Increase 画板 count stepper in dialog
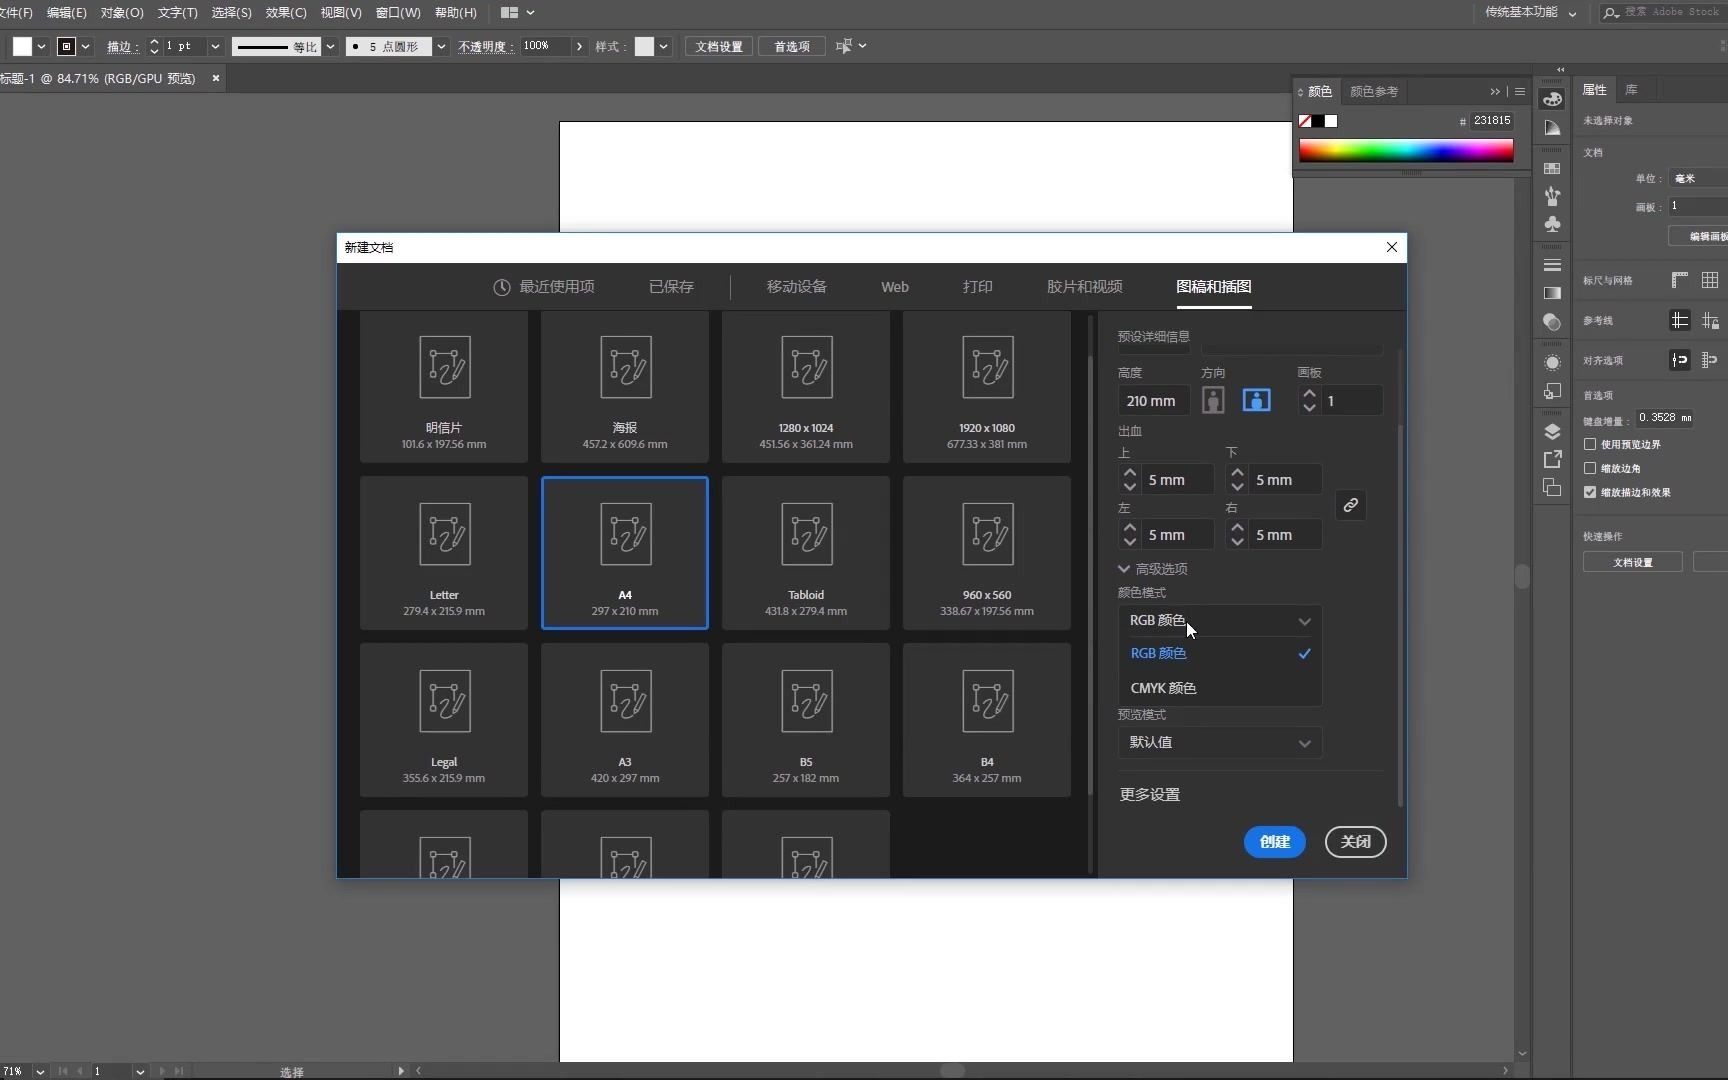This screenshot has height=1080, width=1728. pos(1309,394)
